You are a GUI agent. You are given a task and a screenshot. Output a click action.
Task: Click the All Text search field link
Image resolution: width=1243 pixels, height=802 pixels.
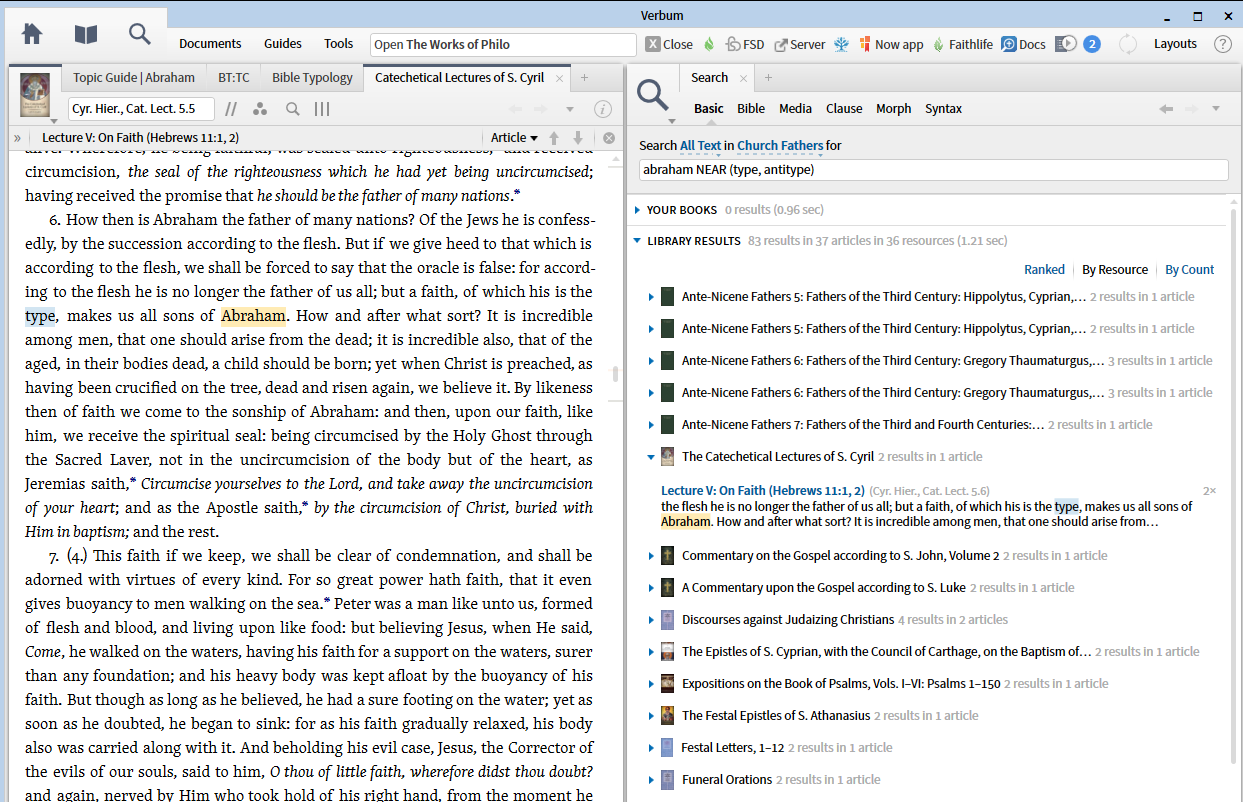point(700,146)
